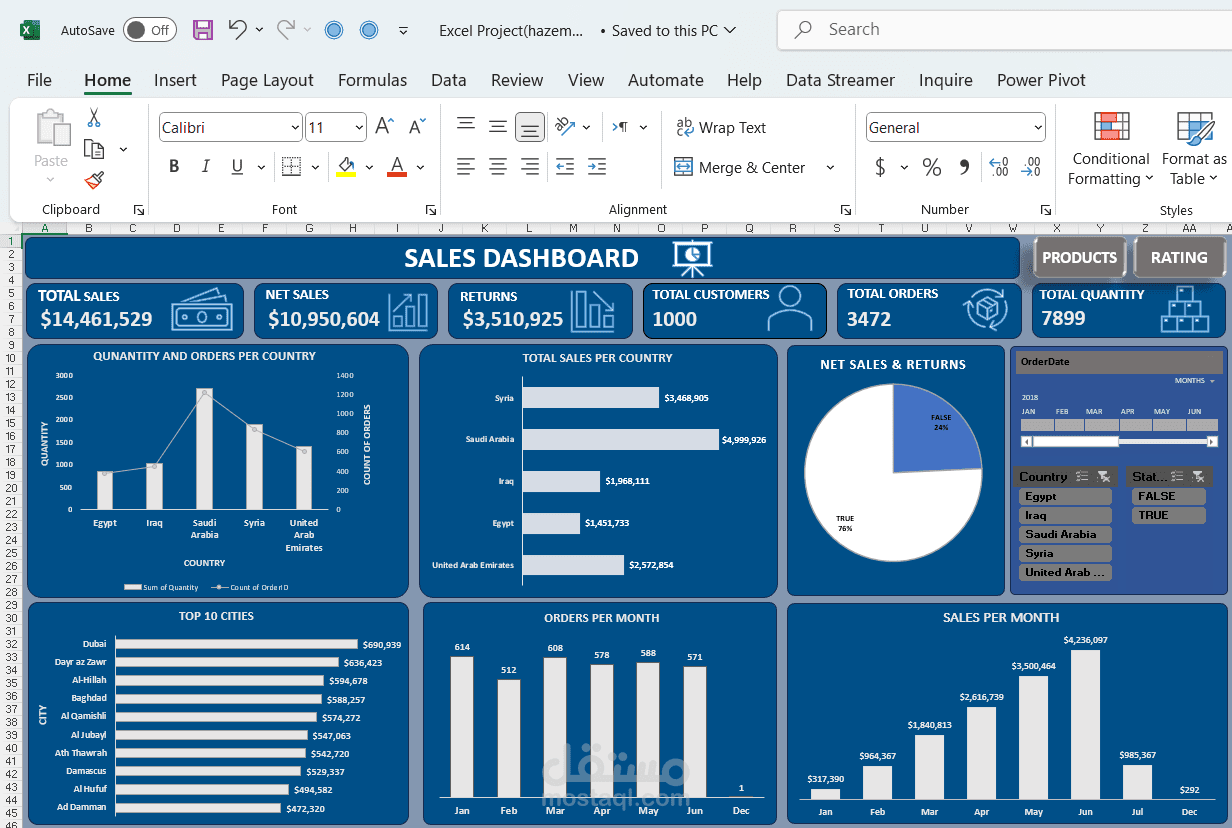Click Fill Color yellow bucket
The height and width of the screenshot is (828, 1232).
[346, 167]
